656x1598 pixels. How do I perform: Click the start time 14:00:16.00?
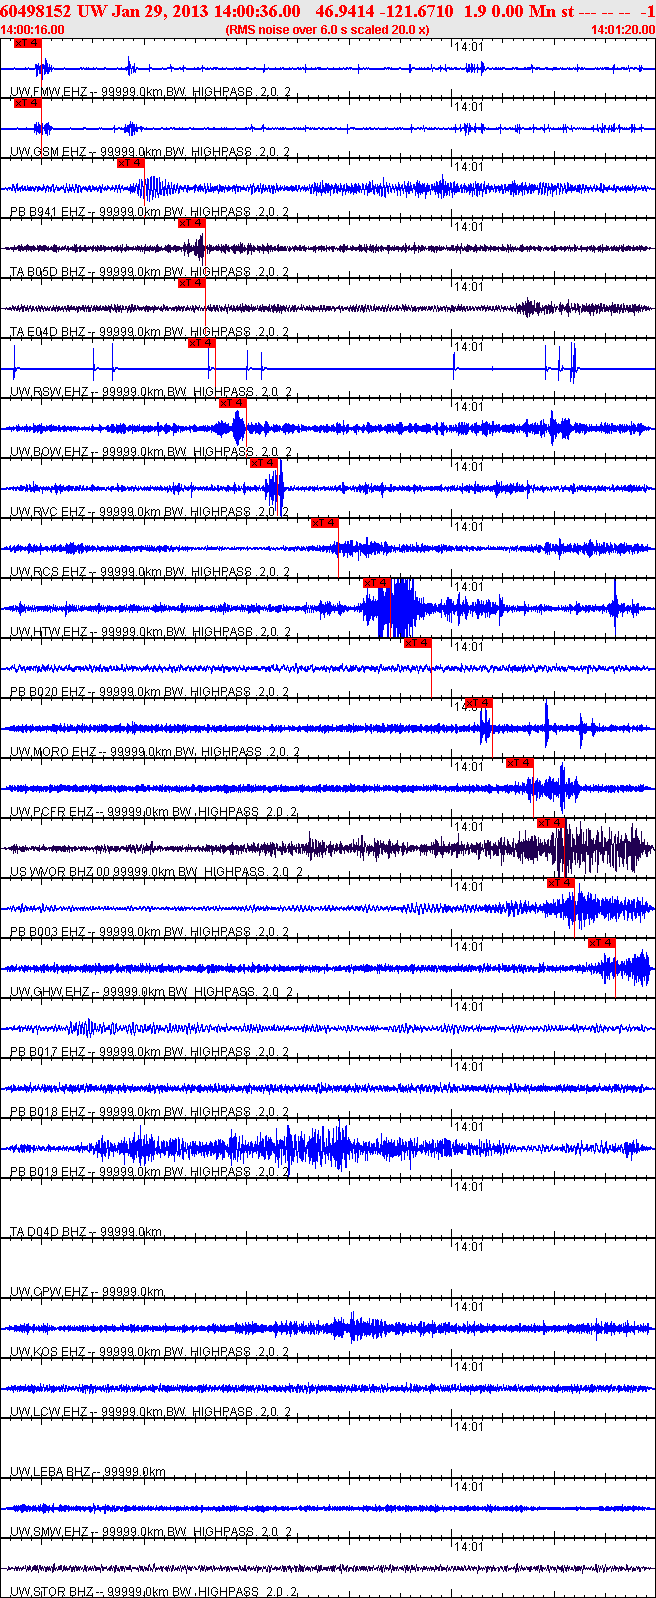(32, 30)
